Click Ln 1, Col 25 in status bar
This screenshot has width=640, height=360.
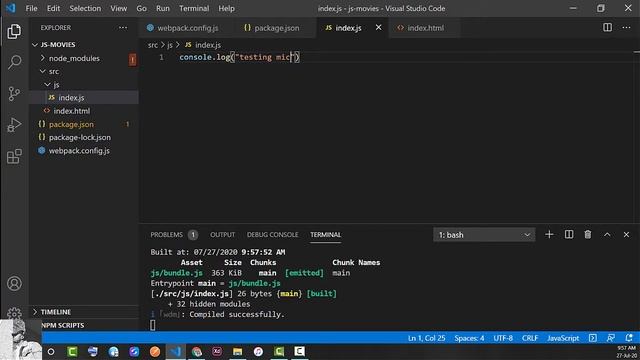coord(427,338)
